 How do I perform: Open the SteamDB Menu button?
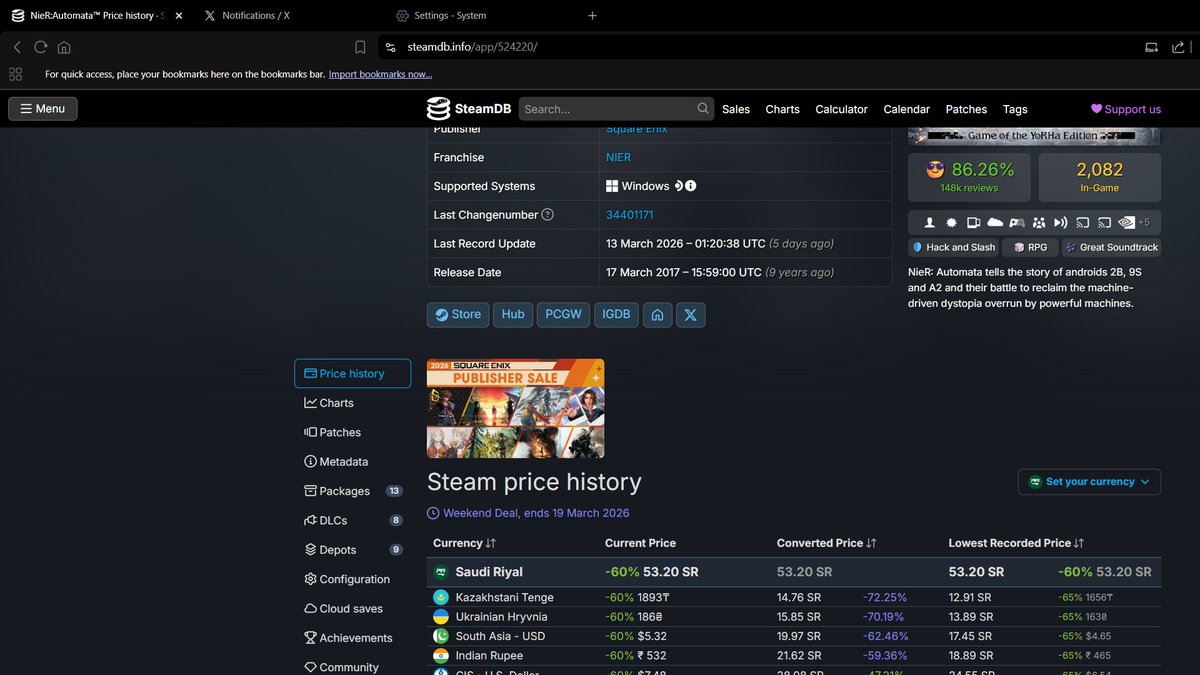43,109
